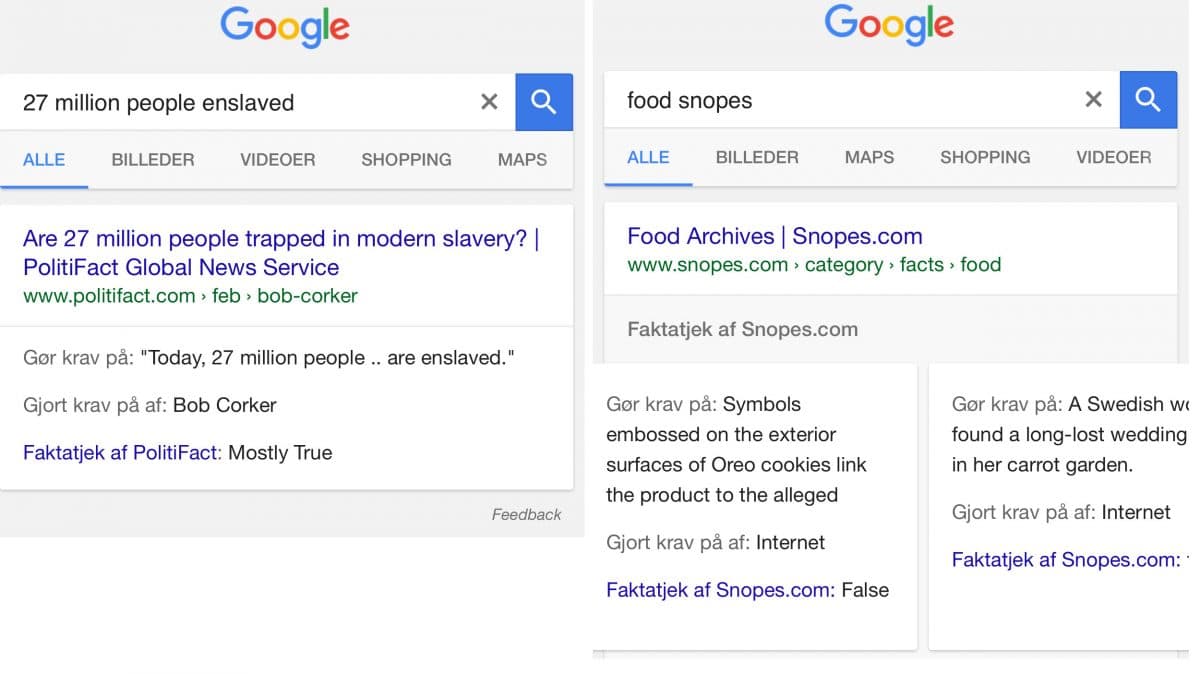
Task: Focus the '27 million people enslaved' search field
Action: click(240, 103)
